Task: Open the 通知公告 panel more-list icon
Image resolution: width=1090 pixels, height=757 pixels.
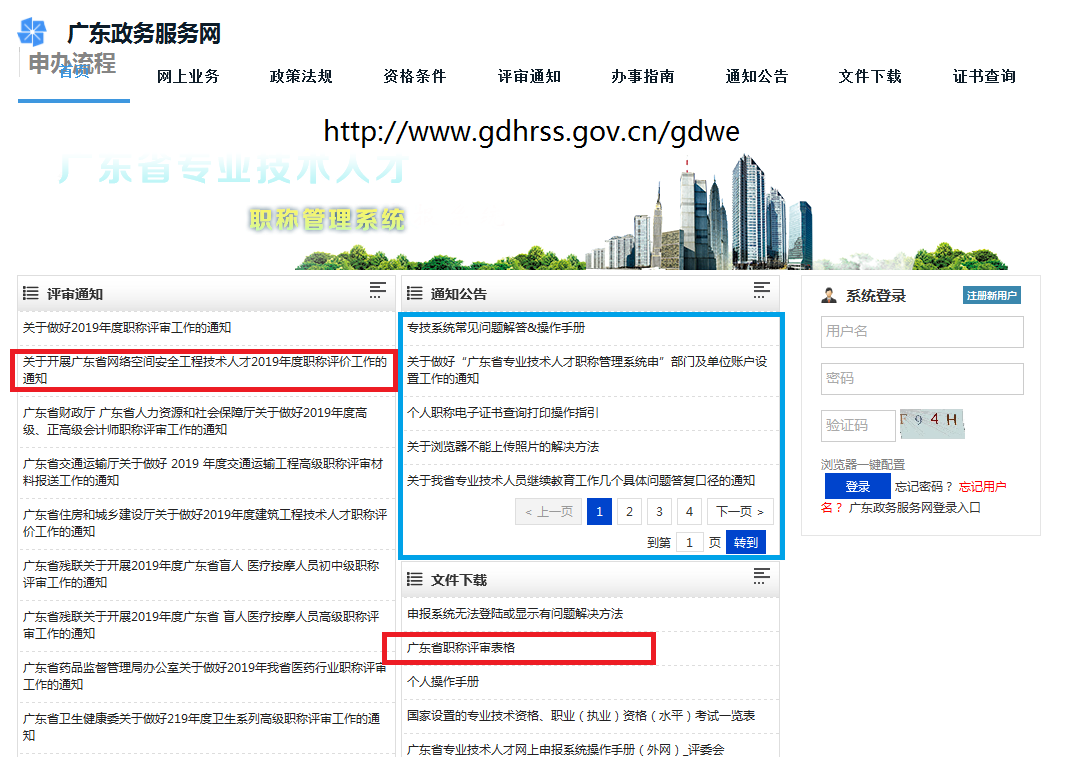Action: pyautogui.click(x=762, y=291)
